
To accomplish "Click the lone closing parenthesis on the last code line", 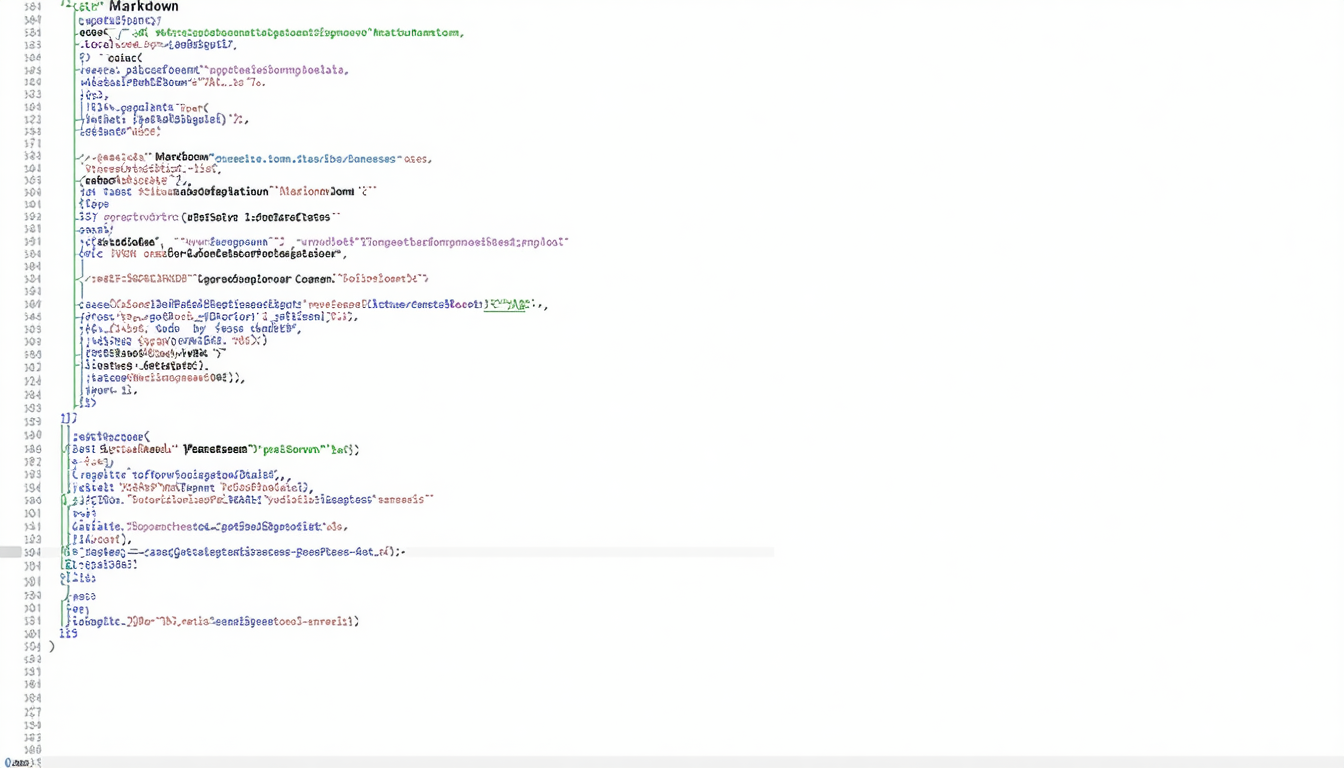I will tap(52, 646).
